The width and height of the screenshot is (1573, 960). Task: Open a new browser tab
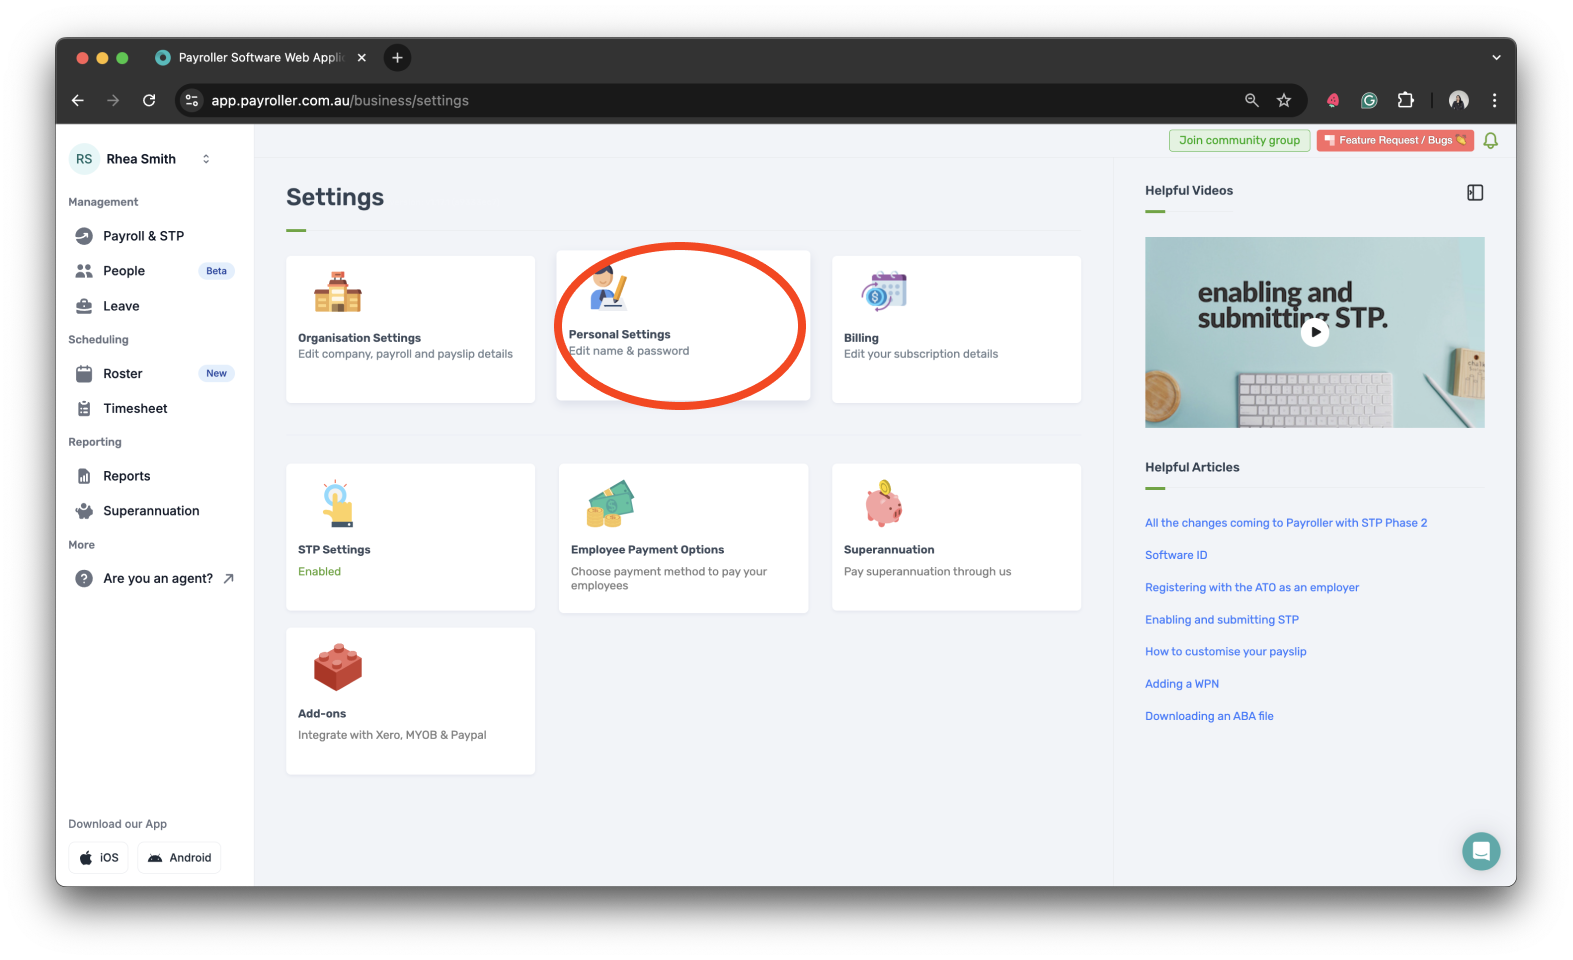coord(397,58)
